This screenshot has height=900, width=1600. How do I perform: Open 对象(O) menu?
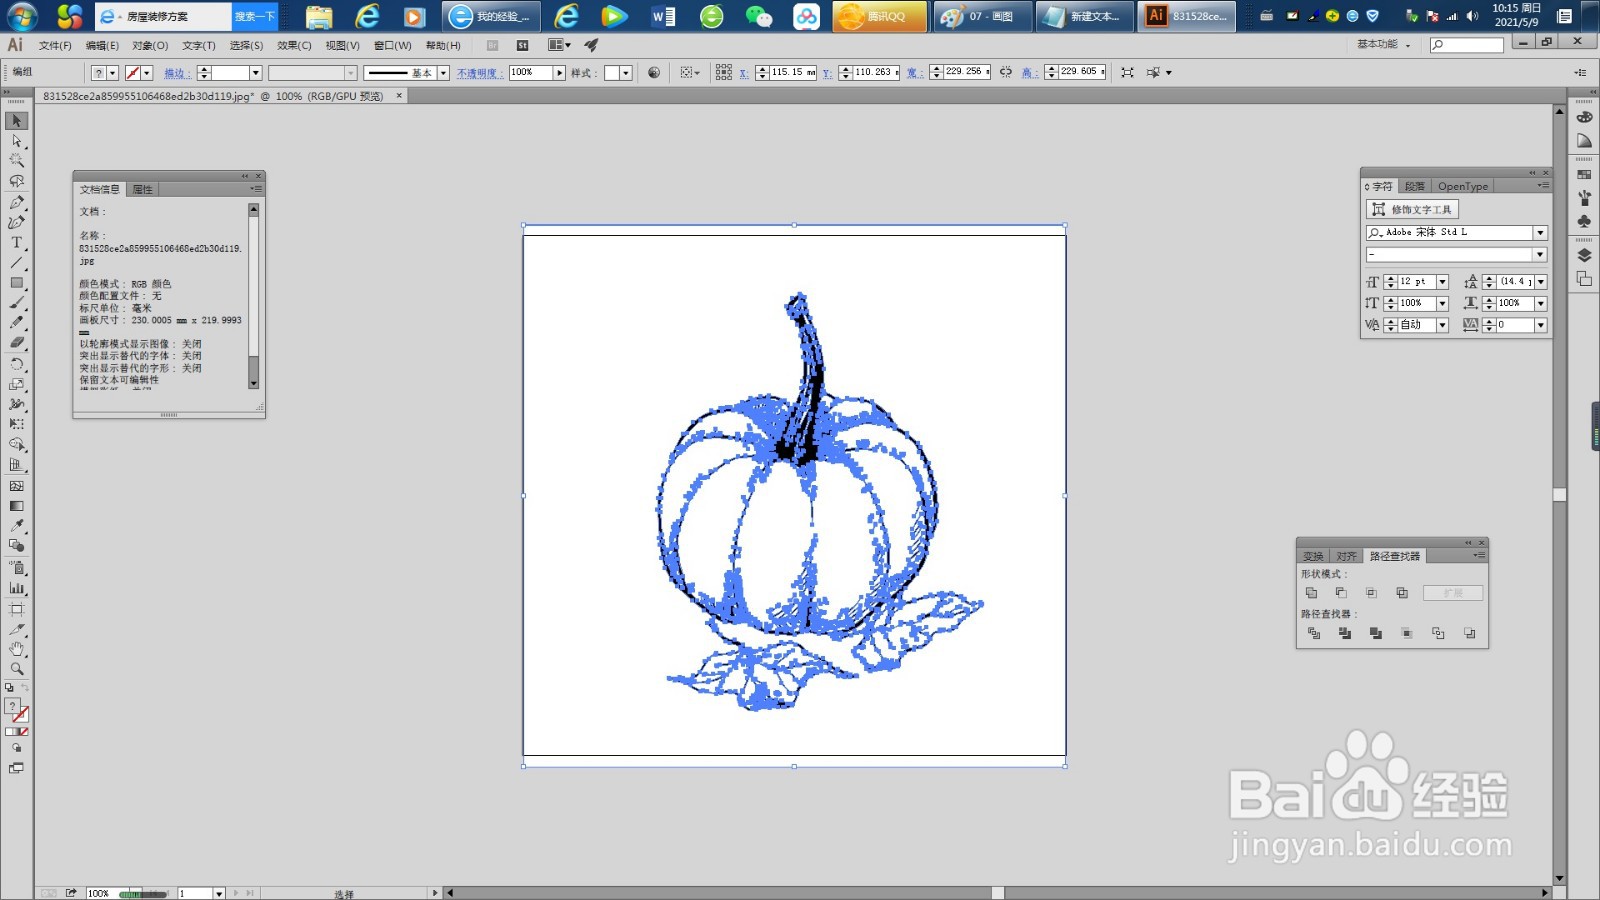[150, 45]
